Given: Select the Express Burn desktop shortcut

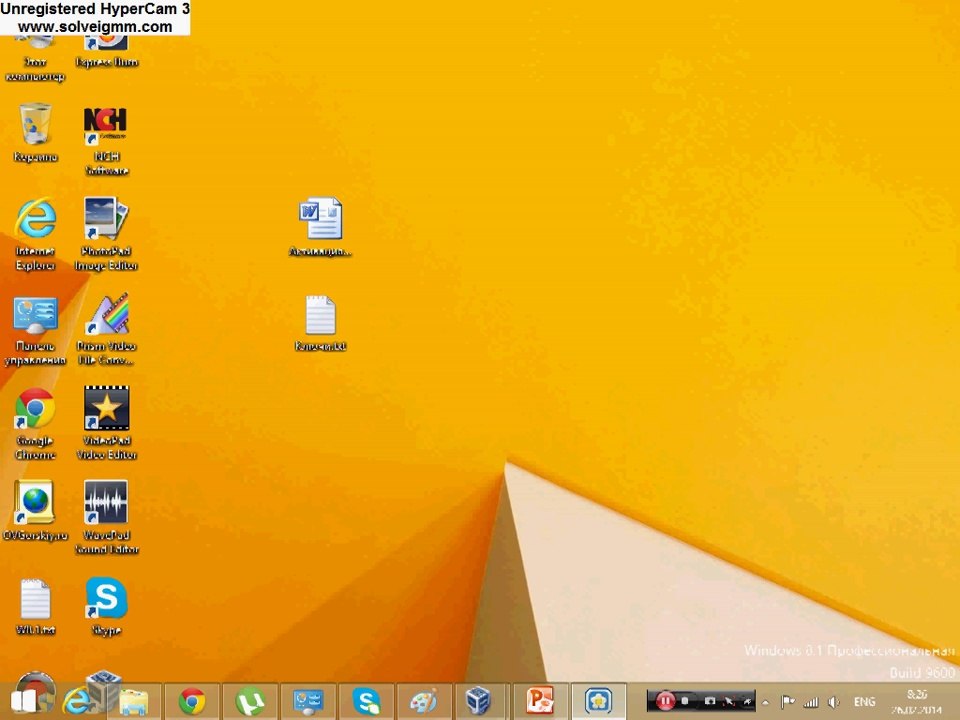Looking at the screenshot, I should coord(107,49).
